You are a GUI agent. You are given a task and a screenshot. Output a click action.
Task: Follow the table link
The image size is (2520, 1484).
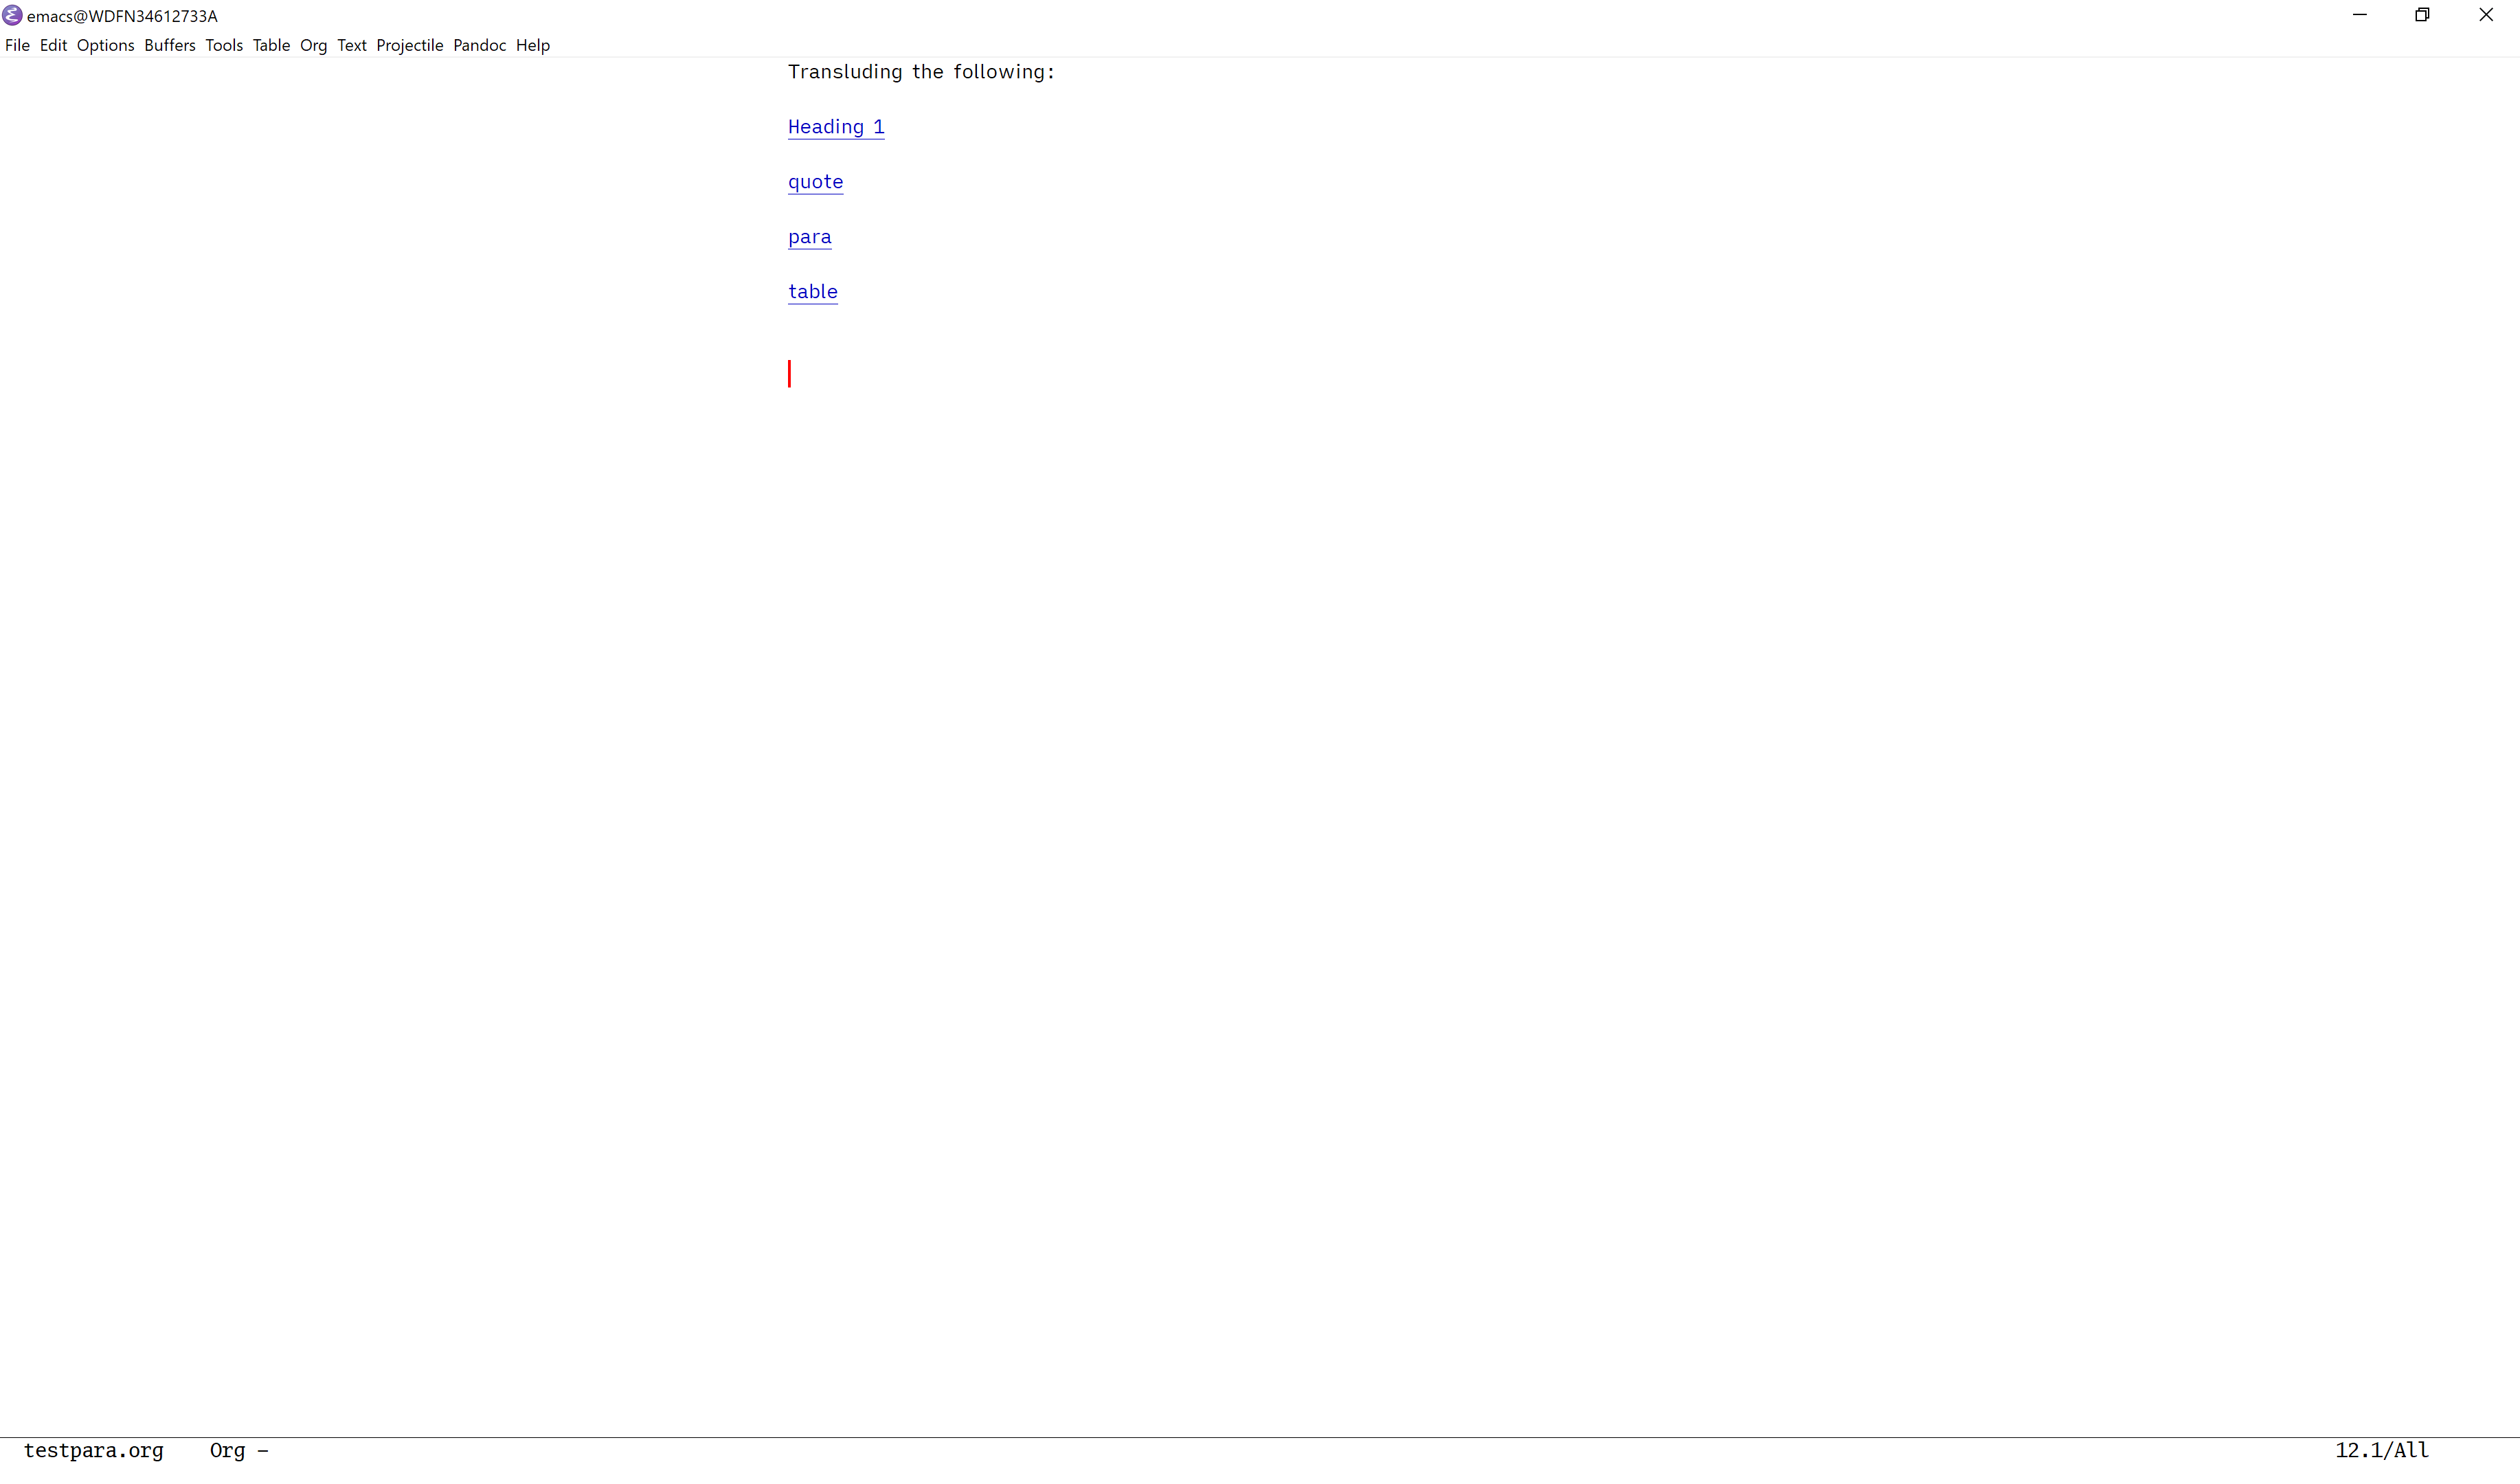812,292
